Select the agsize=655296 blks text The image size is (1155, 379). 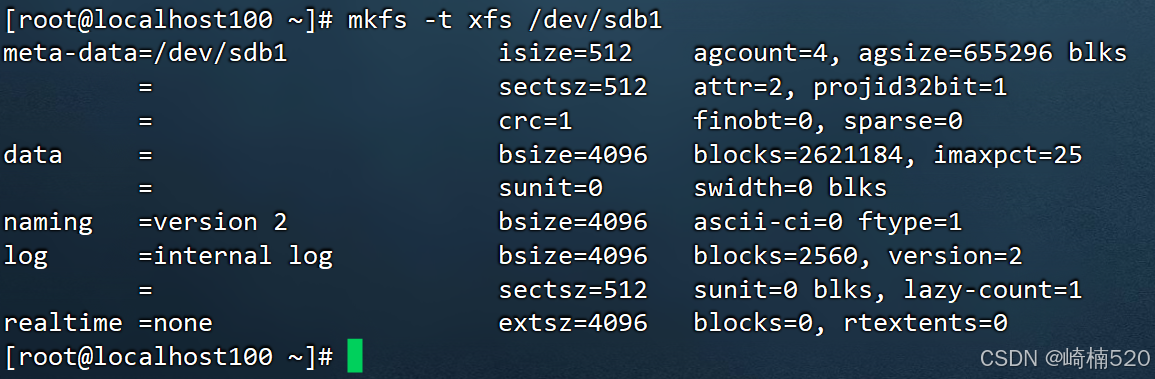pyautogui.click(x=993, y=54)
